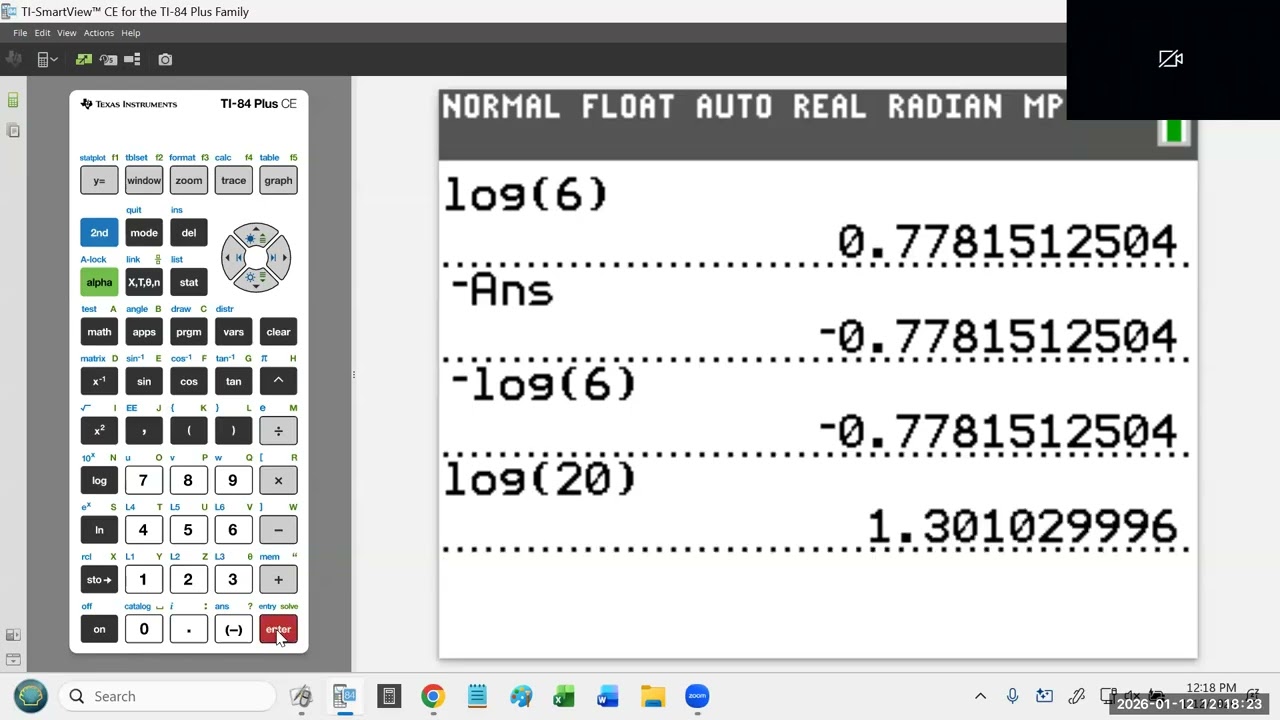Click the negative (−) key
The width and height of the screenshot is (1280, 720).
coord(233,630)
